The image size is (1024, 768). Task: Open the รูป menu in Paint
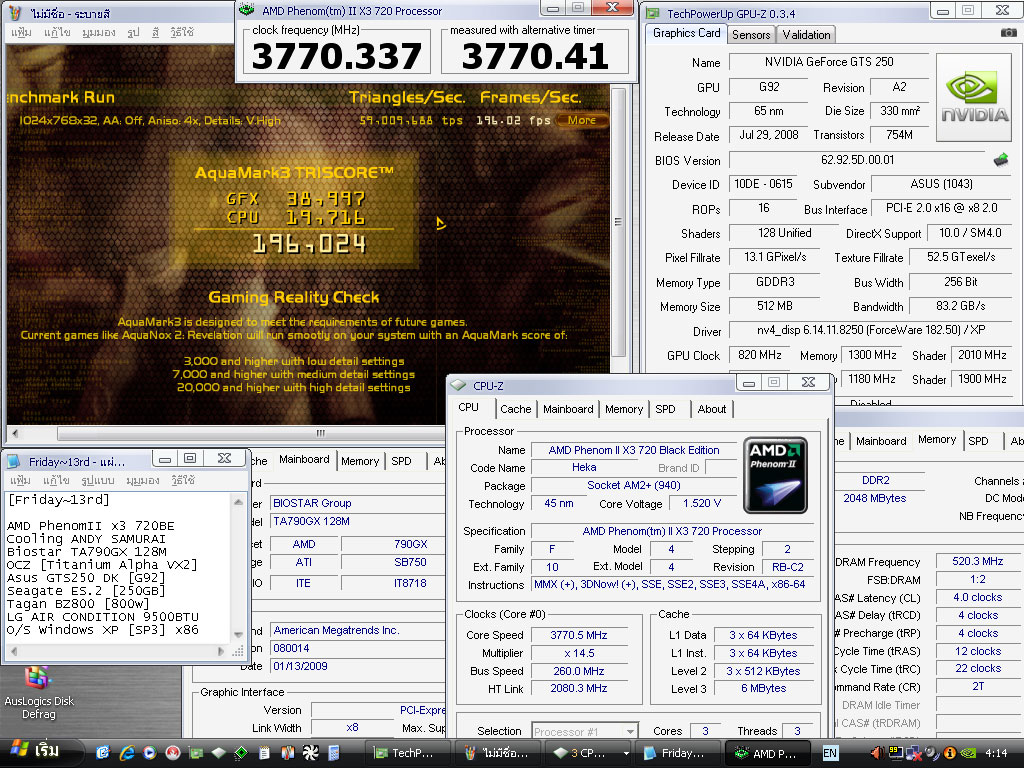tap(133, 32)
